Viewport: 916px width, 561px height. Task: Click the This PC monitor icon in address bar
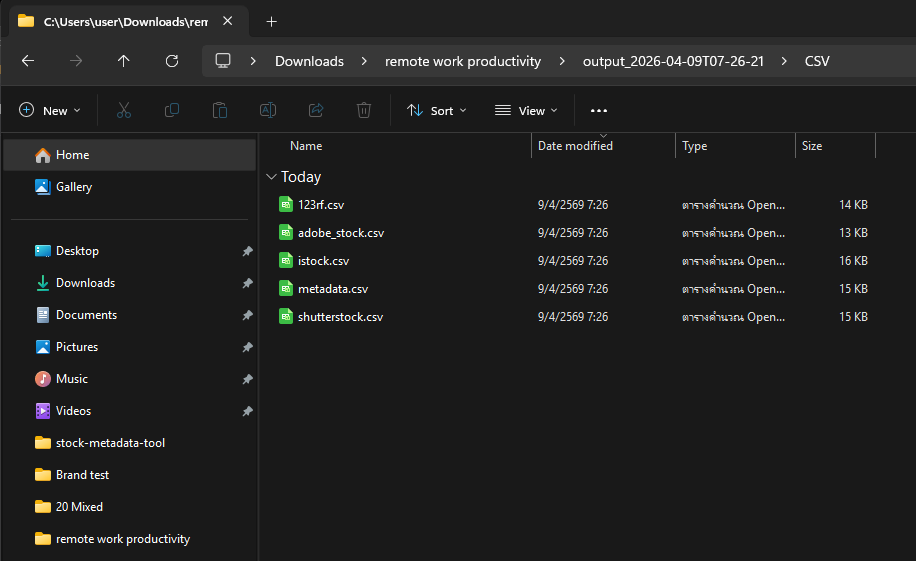[x=223, y=61]
